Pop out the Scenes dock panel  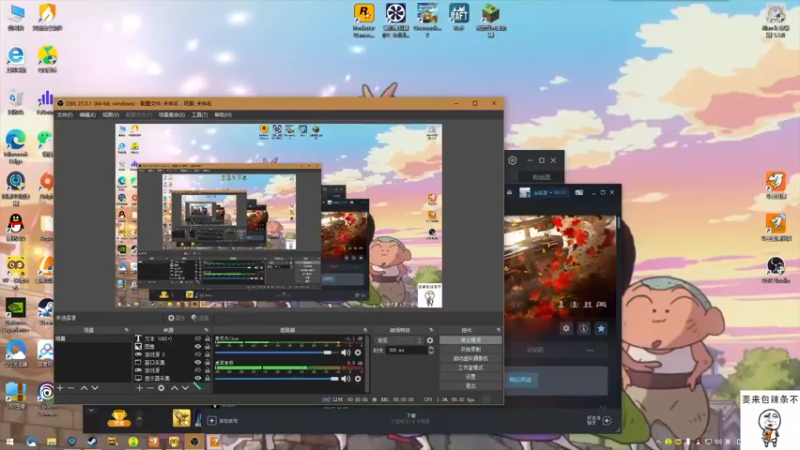pos(127,330)
